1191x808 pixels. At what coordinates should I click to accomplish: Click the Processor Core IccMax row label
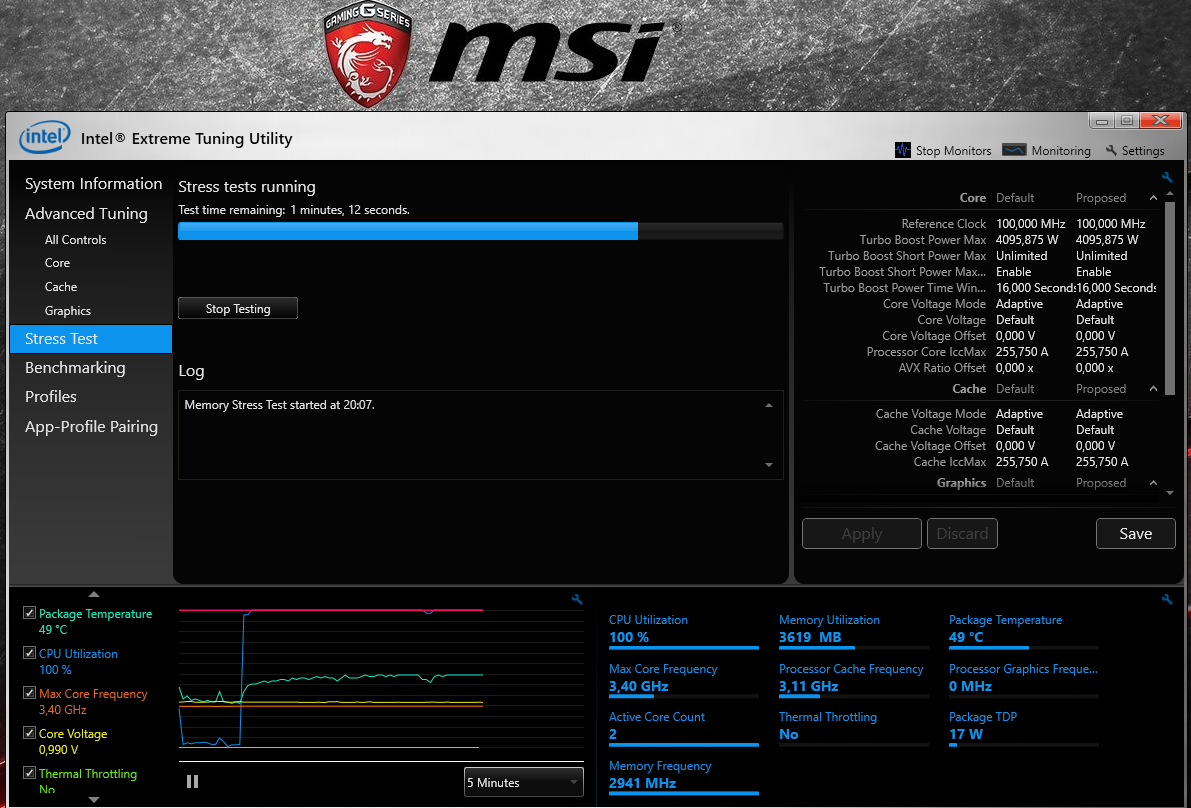click(927, 352)
